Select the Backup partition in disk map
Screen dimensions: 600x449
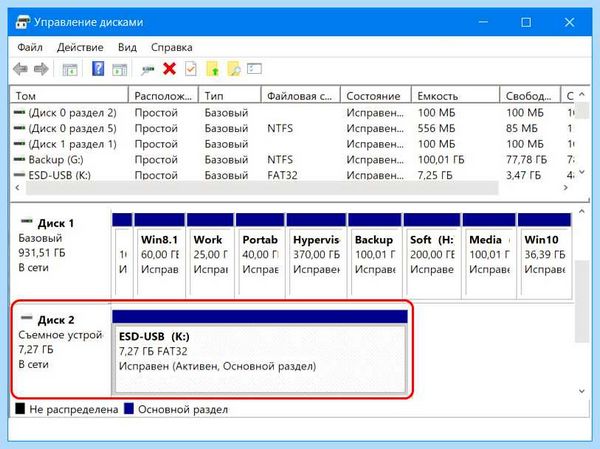click(x=375, y=256)
